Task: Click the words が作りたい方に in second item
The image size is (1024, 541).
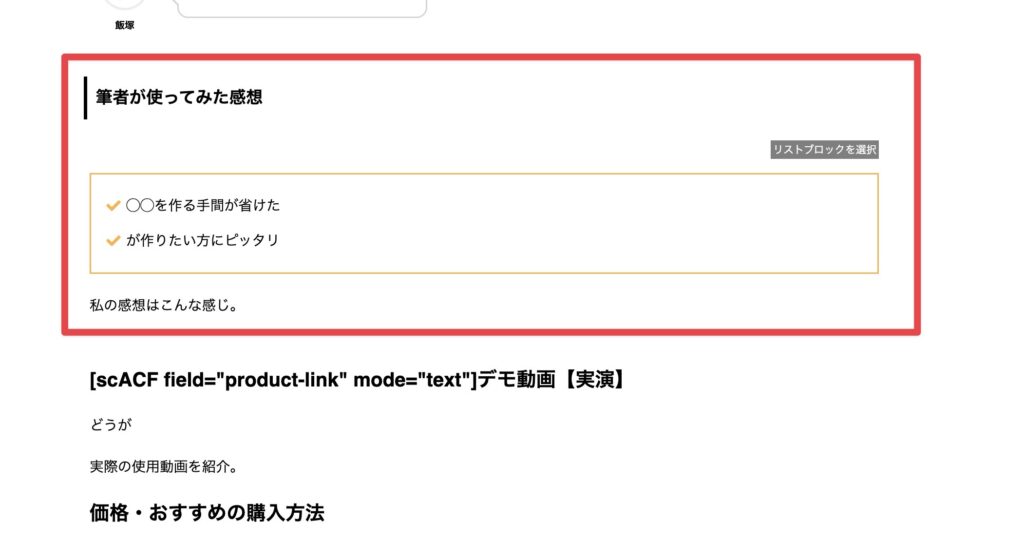Action: pos(172,240)
